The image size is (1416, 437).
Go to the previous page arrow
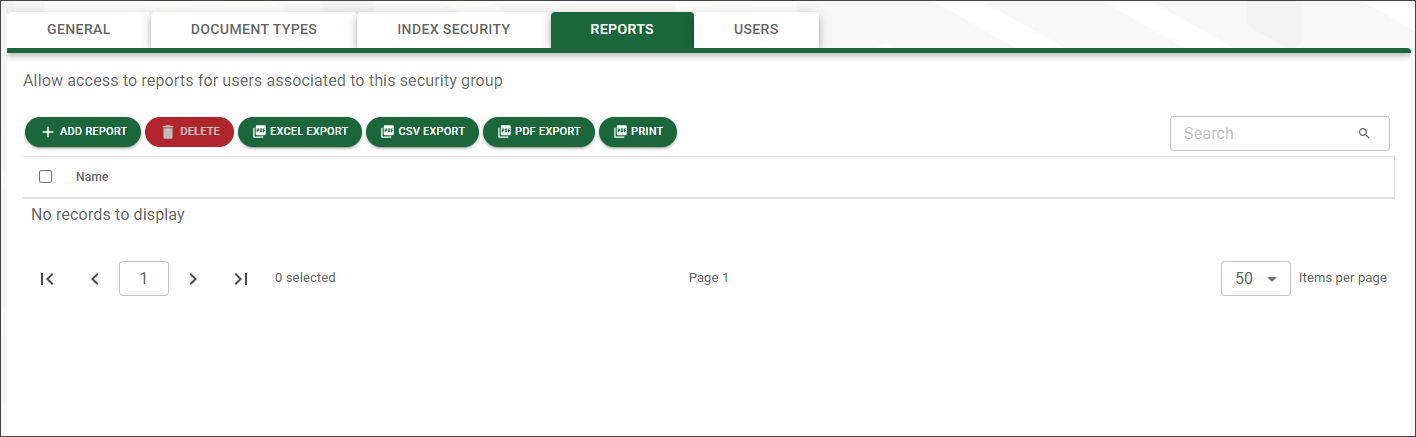95,279
